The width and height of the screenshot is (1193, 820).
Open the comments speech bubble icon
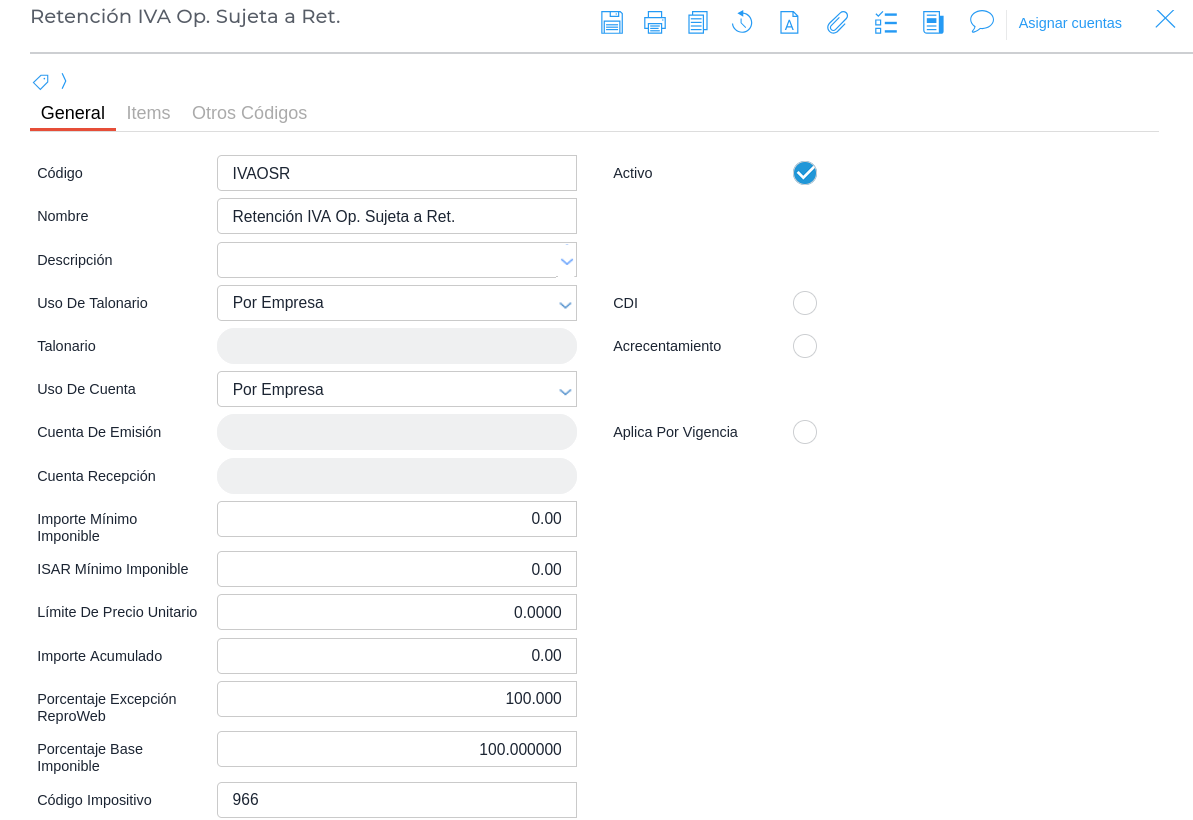[x=981, y=22]
